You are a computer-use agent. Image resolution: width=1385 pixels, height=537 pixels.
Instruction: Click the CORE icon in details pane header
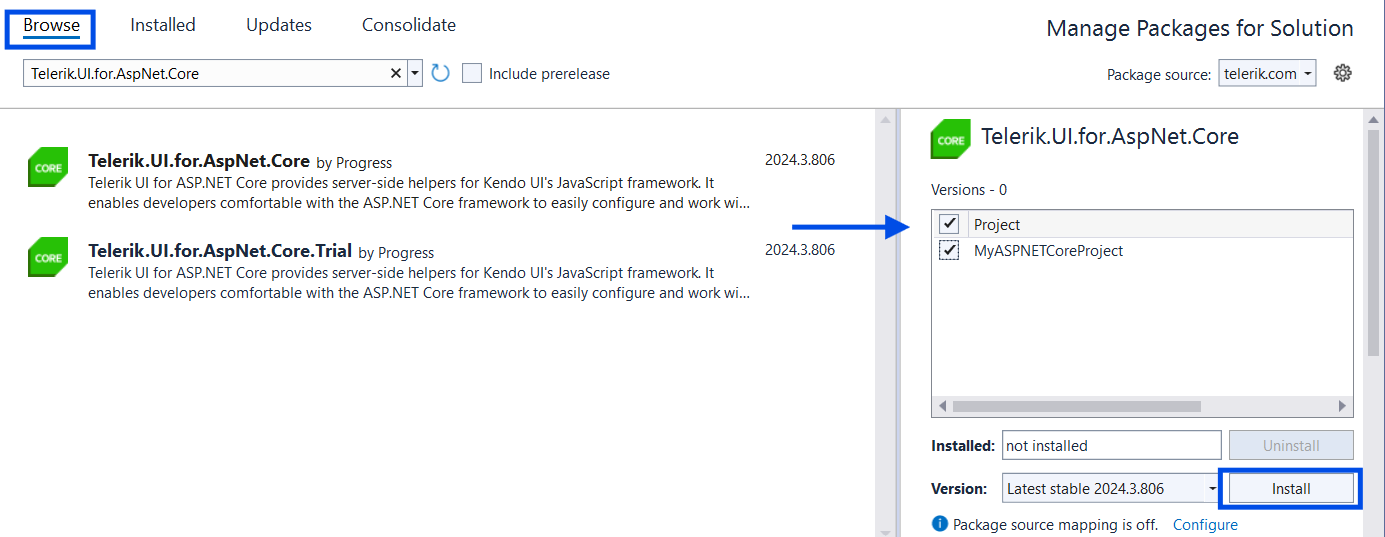(950, 140)
